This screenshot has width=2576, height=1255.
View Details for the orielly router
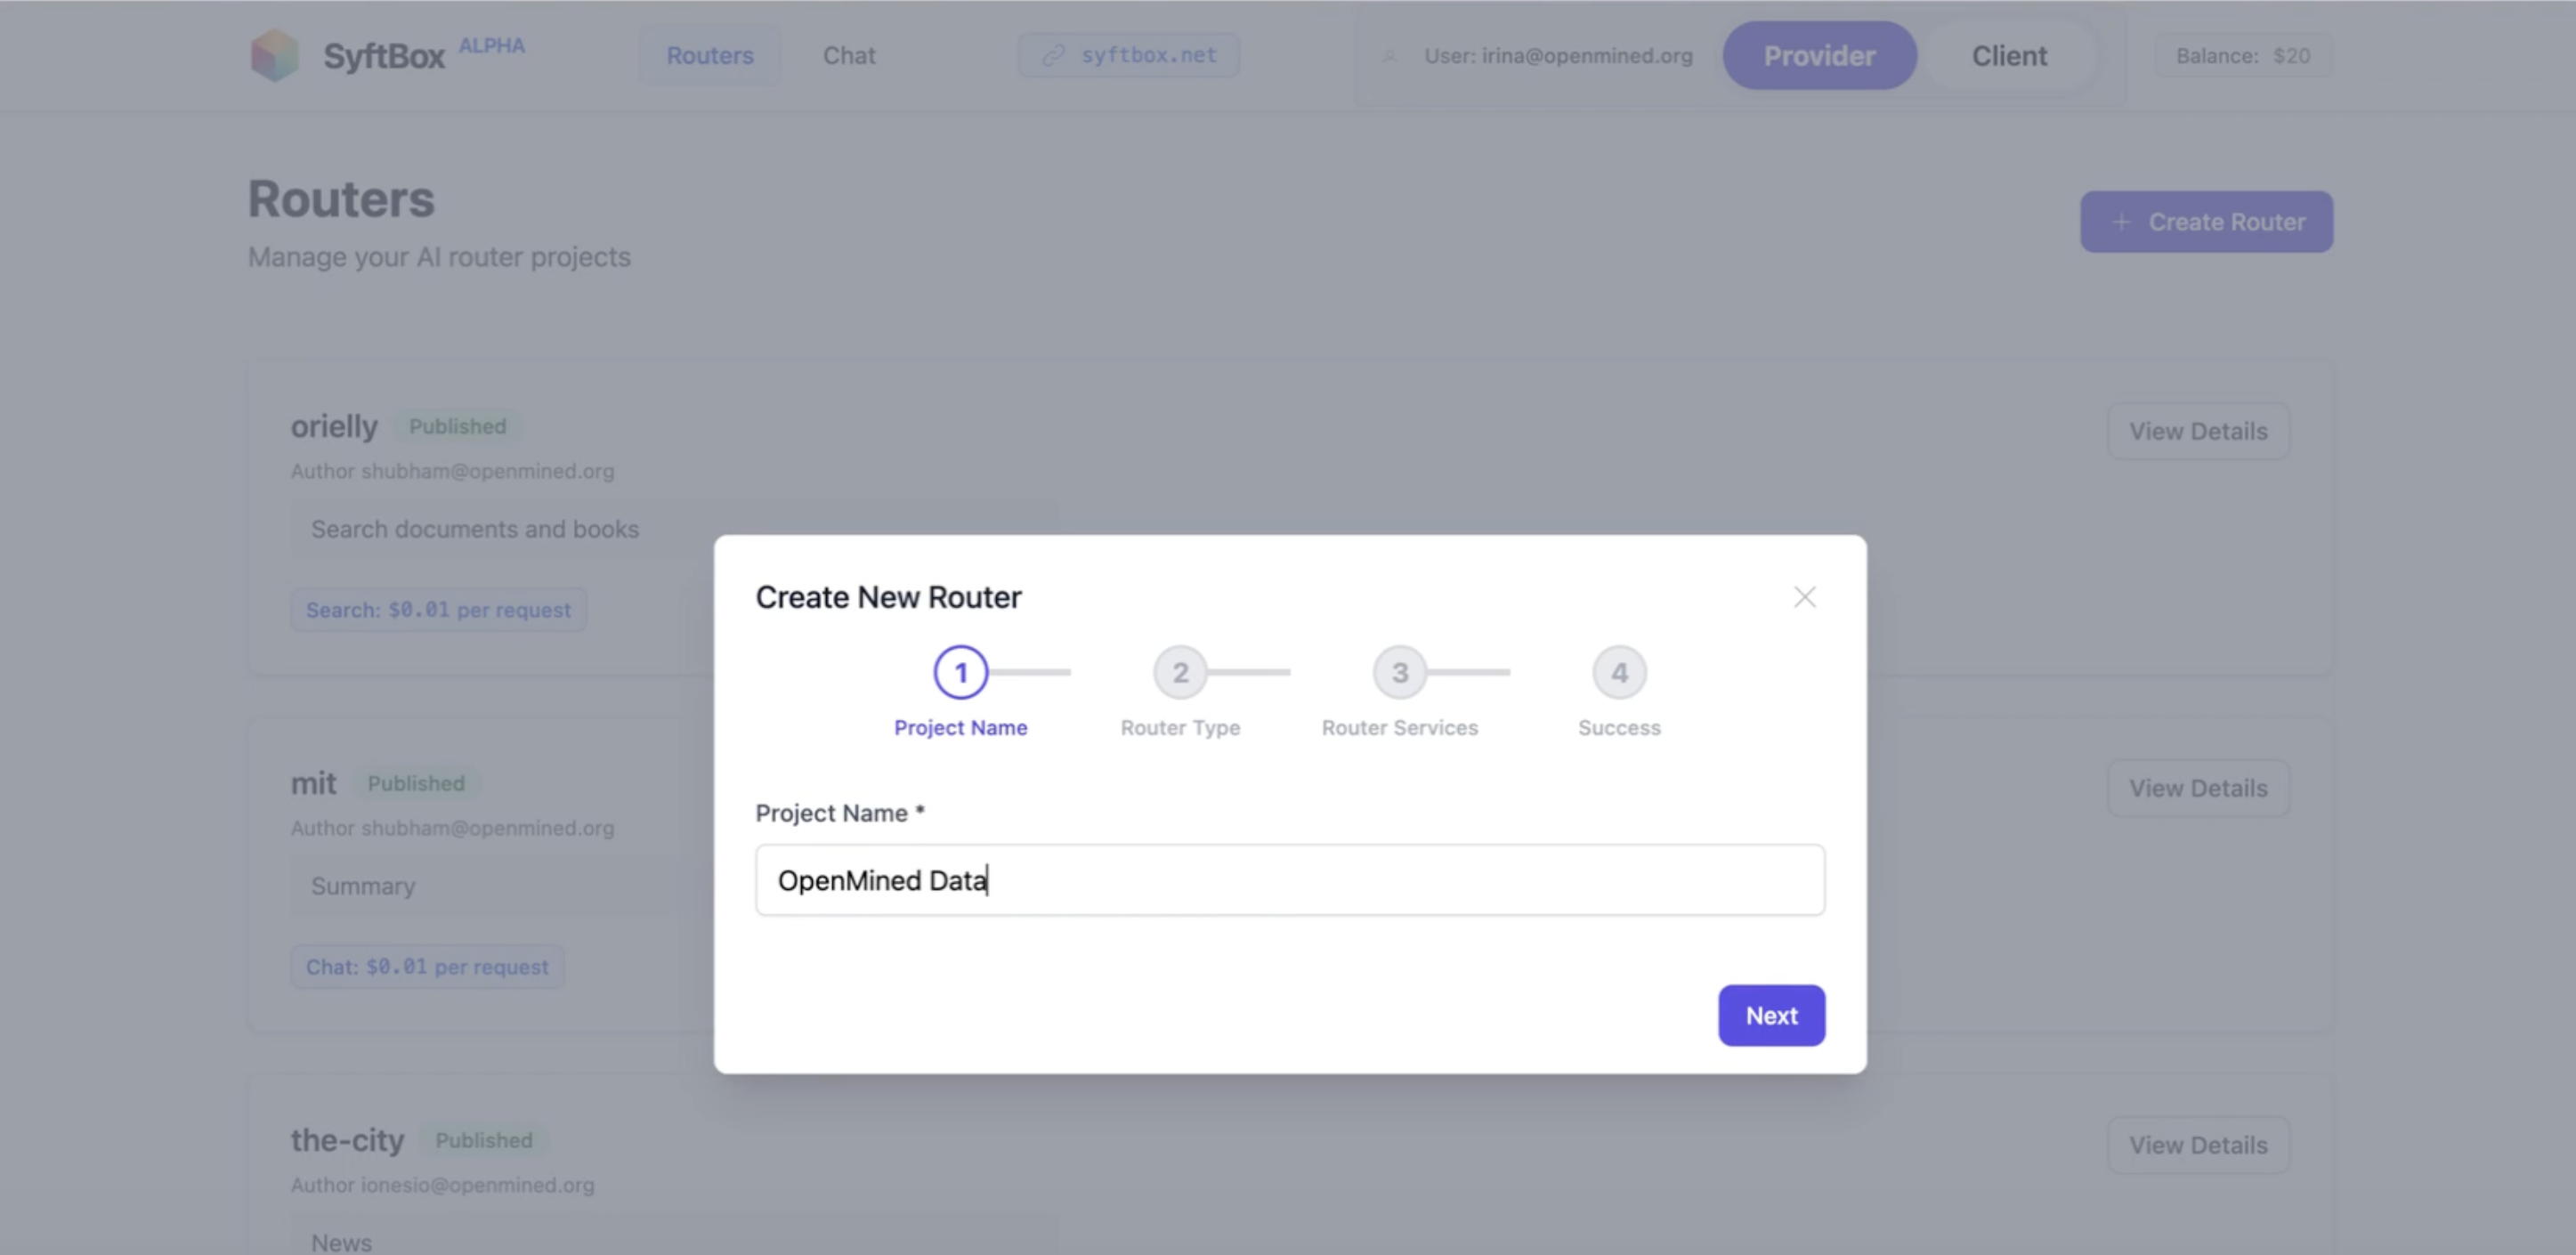[x=2198, y=431]
